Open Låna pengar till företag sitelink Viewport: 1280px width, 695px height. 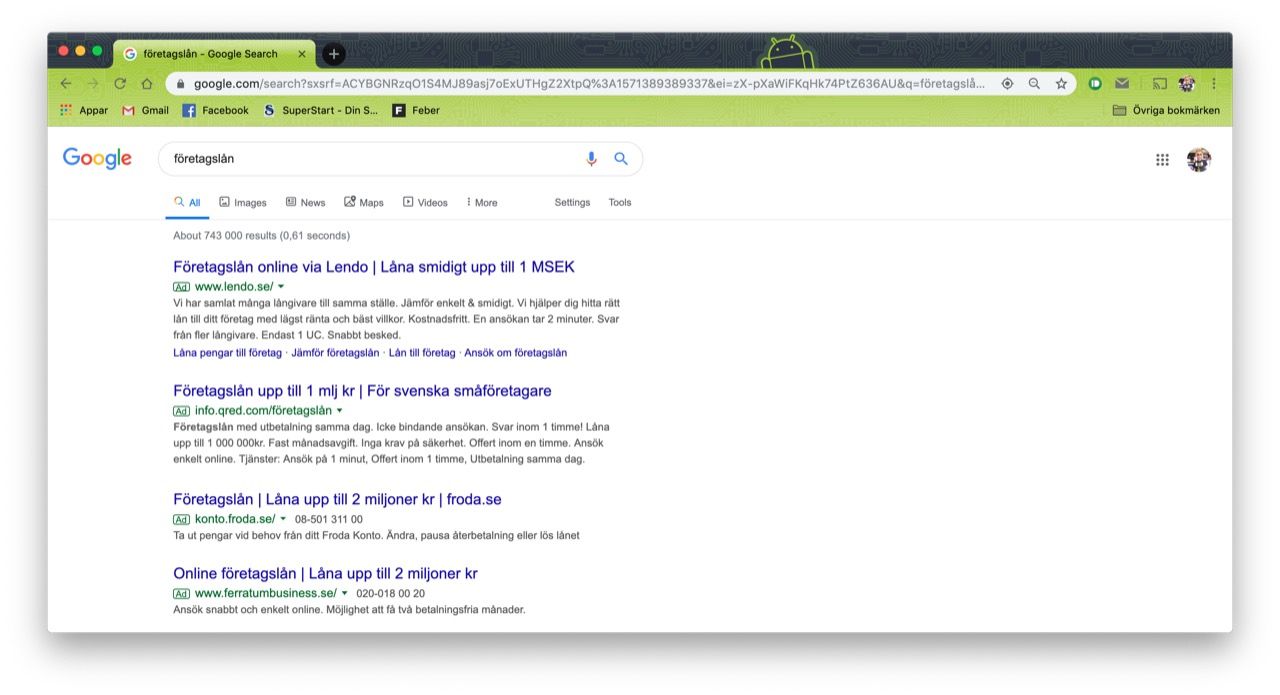(227, 353)
